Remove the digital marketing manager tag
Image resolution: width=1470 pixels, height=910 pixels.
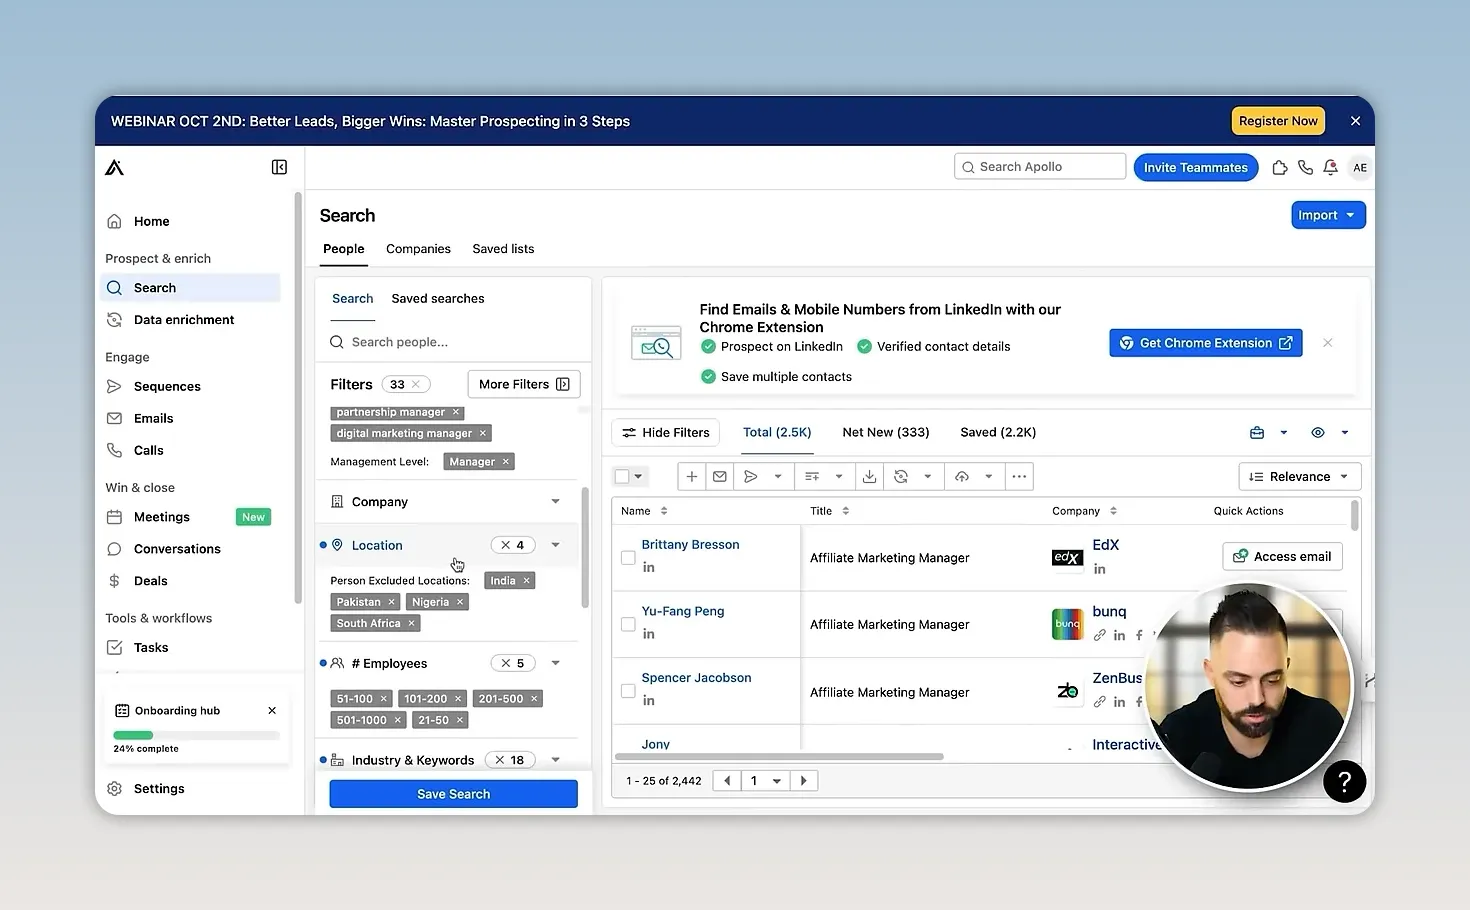[483, 434]
